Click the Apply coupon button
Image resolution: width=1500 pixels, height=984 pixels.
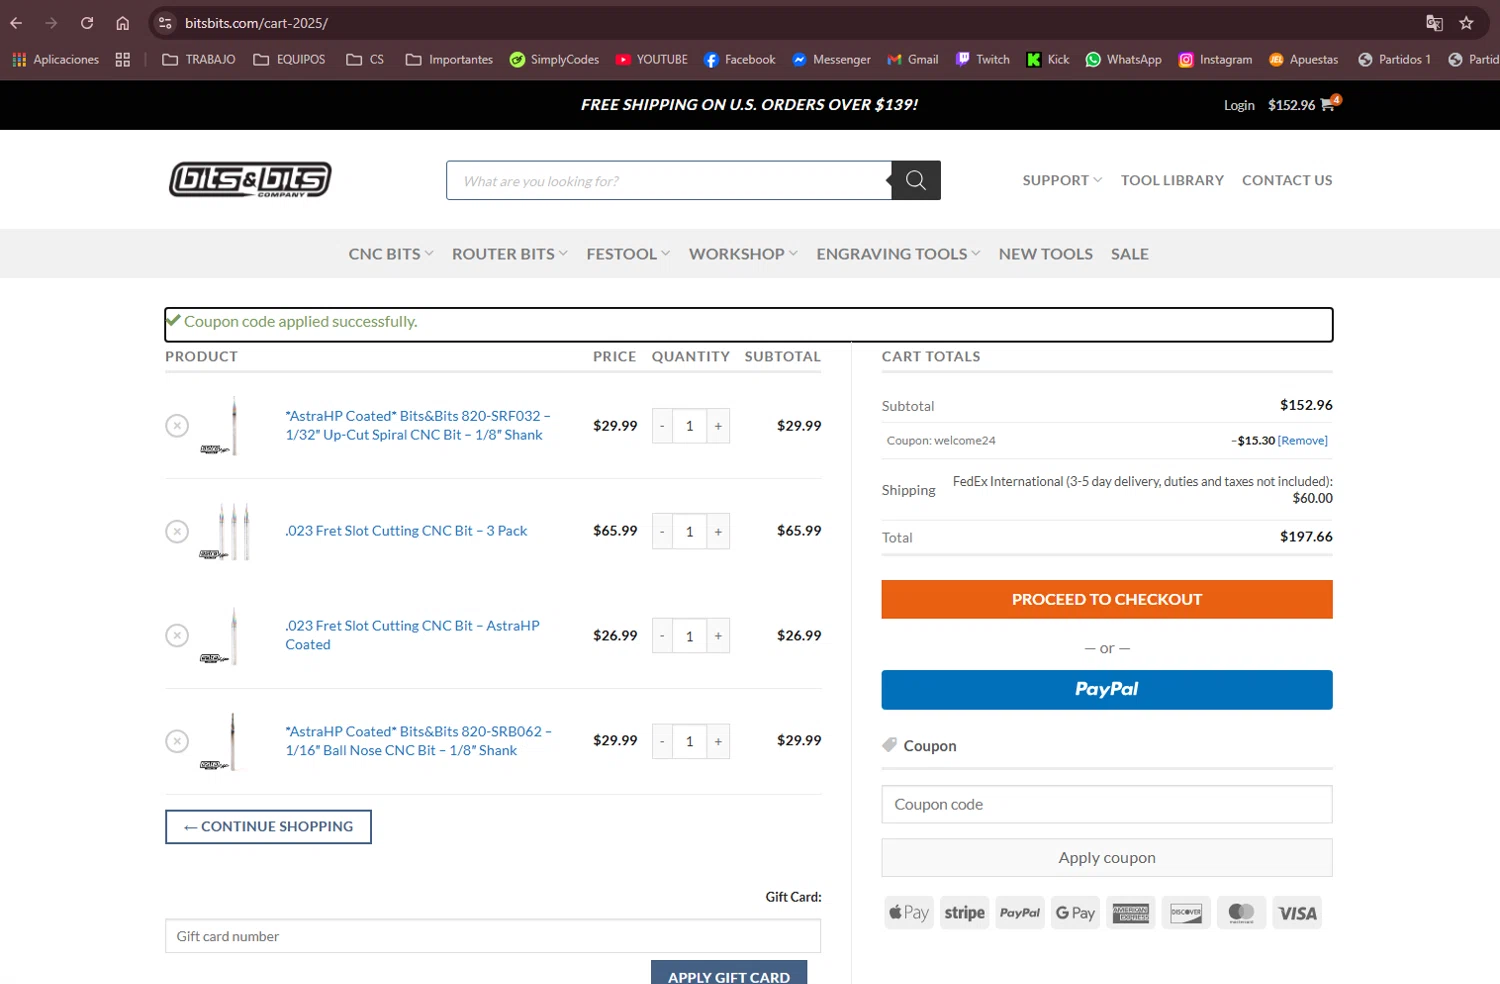click(x=1107, y=858)
